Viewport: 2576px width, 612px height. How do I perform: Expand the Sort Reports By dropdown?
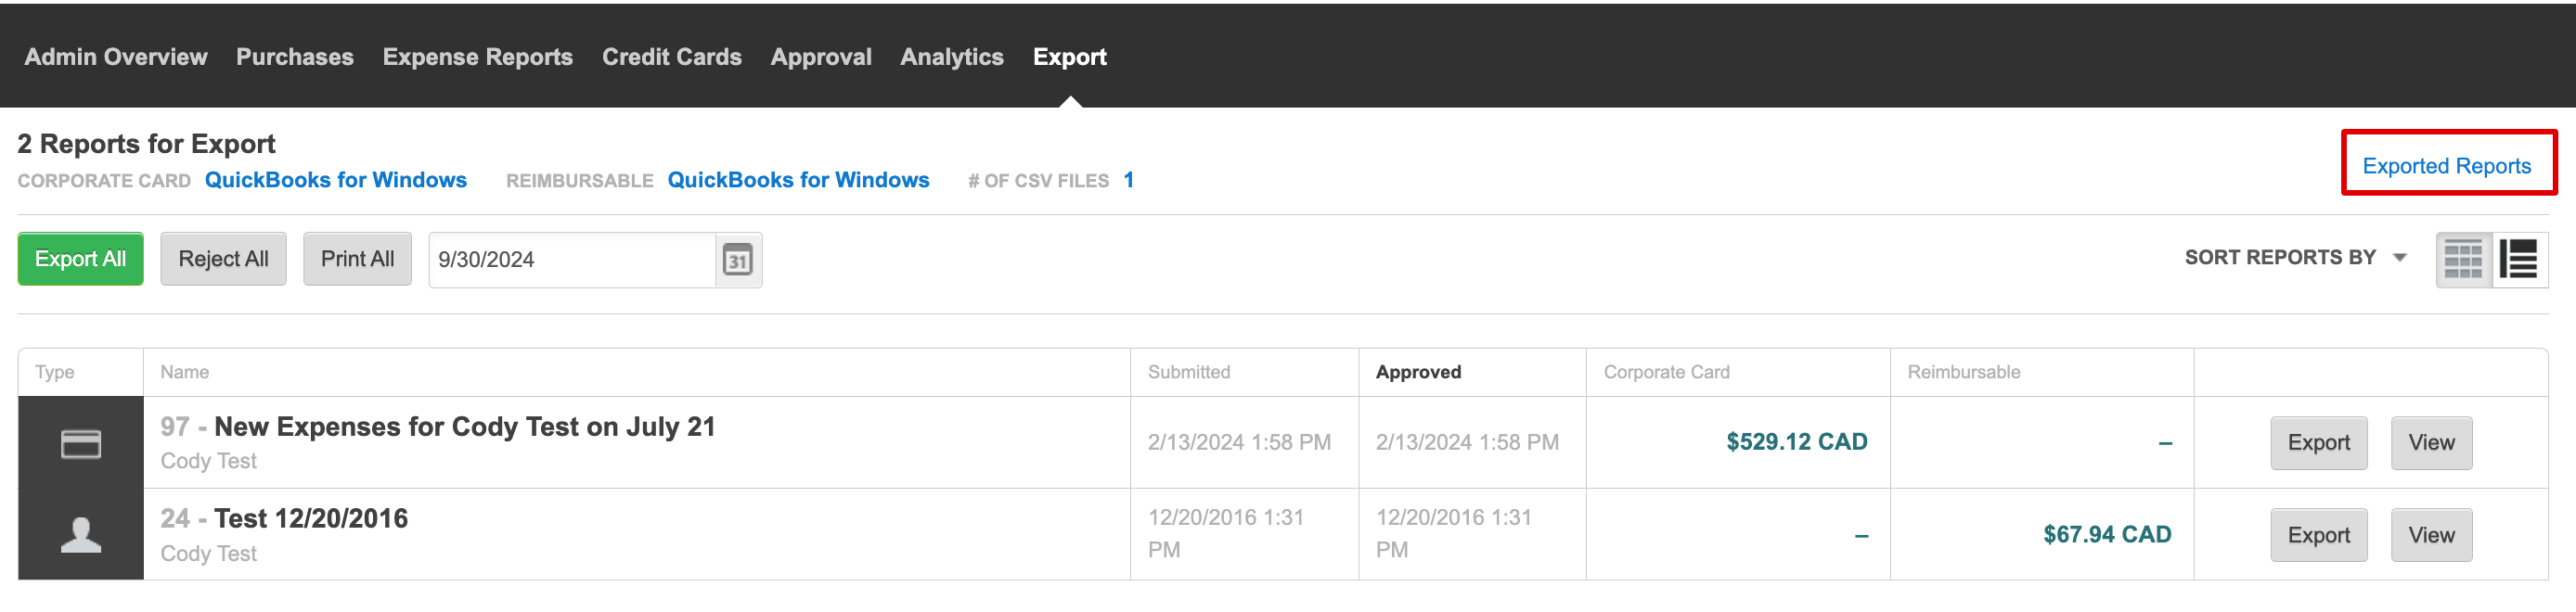(2295, 258)
